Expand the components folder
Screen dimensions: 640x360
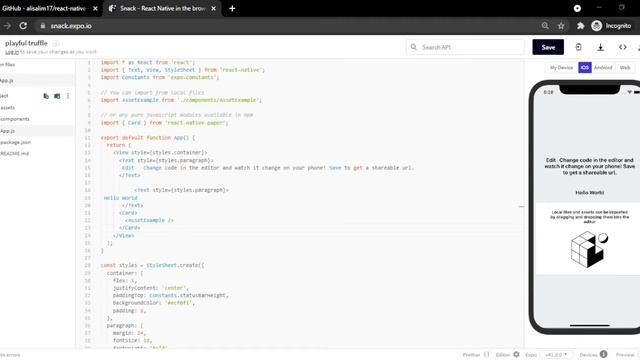(x=15, y=119)
